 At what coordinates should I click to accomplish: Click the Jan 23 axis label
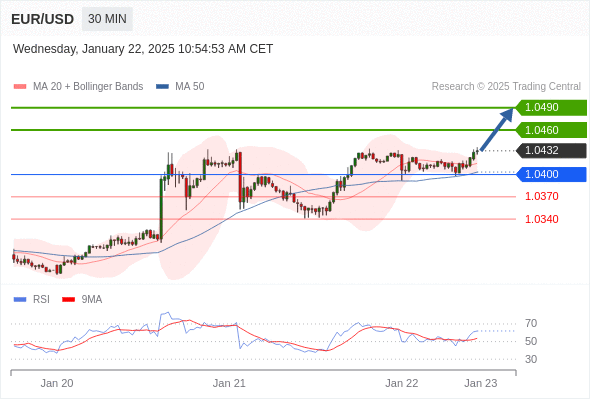(481, 383)
